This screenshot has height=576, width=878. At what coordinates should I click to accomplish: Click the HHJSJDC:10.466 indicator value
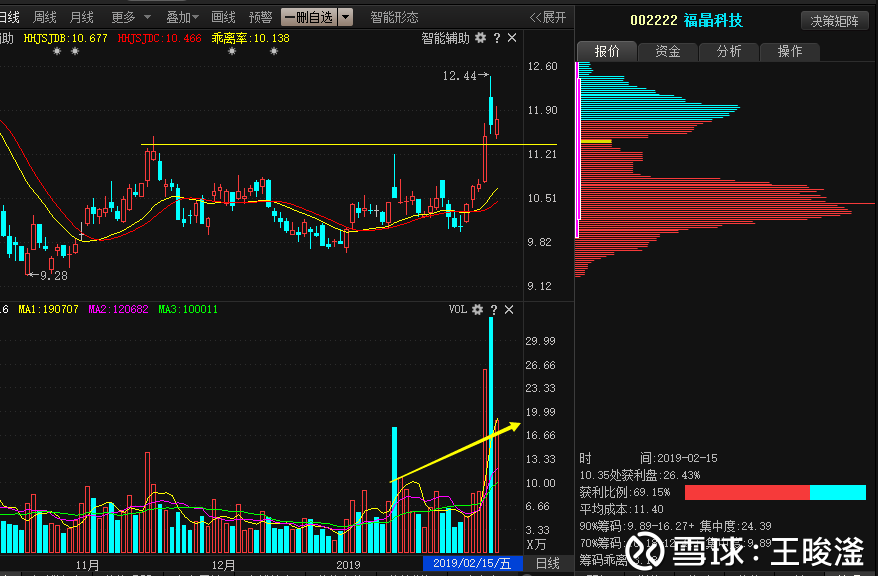160,38
